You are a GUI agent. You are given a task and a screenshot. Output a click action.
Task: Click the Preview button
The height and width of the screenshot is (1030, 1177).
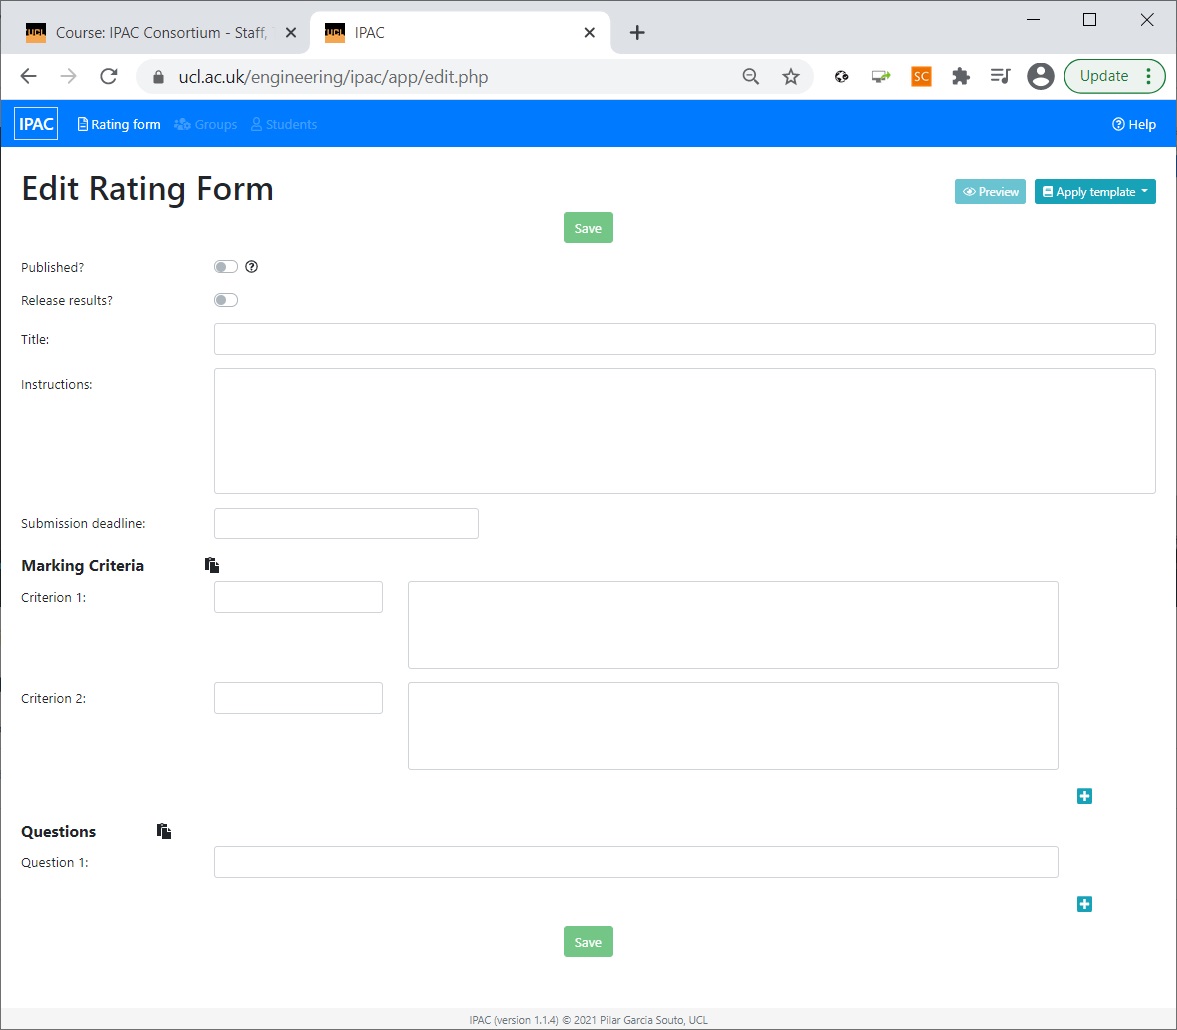click(x=990, y=191)
